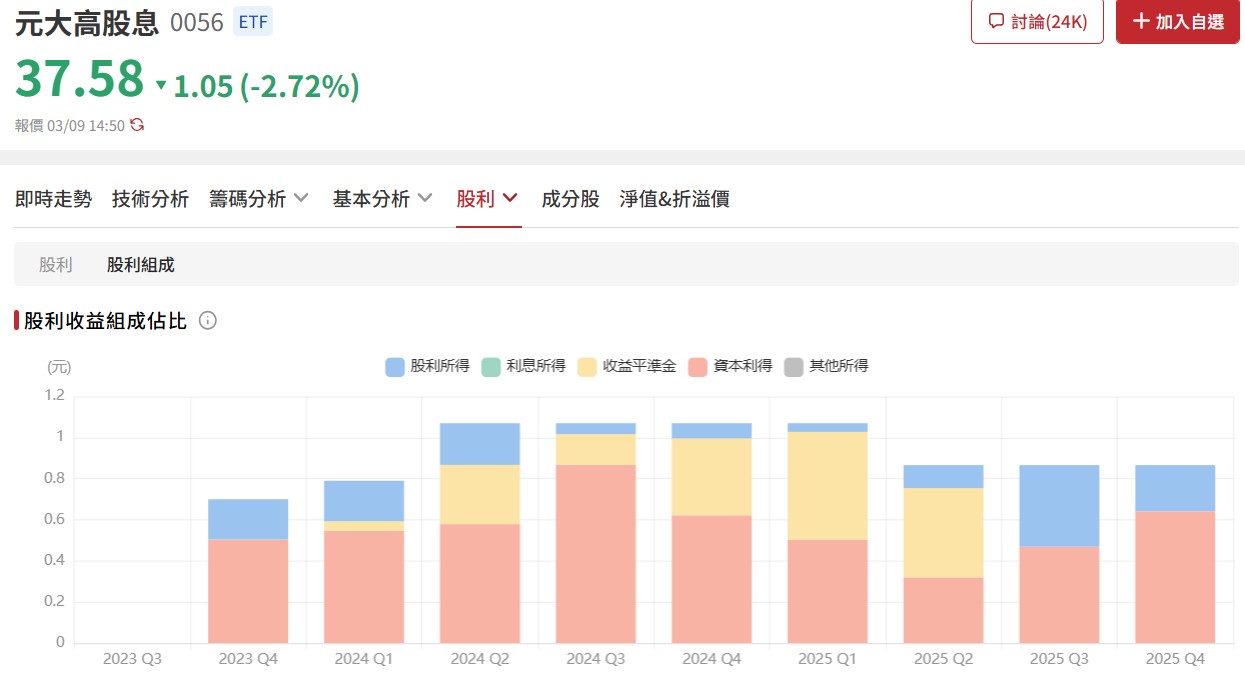Click the yellow color swatch for 收益平準金

pyautogui.click(x=587, y=366)
